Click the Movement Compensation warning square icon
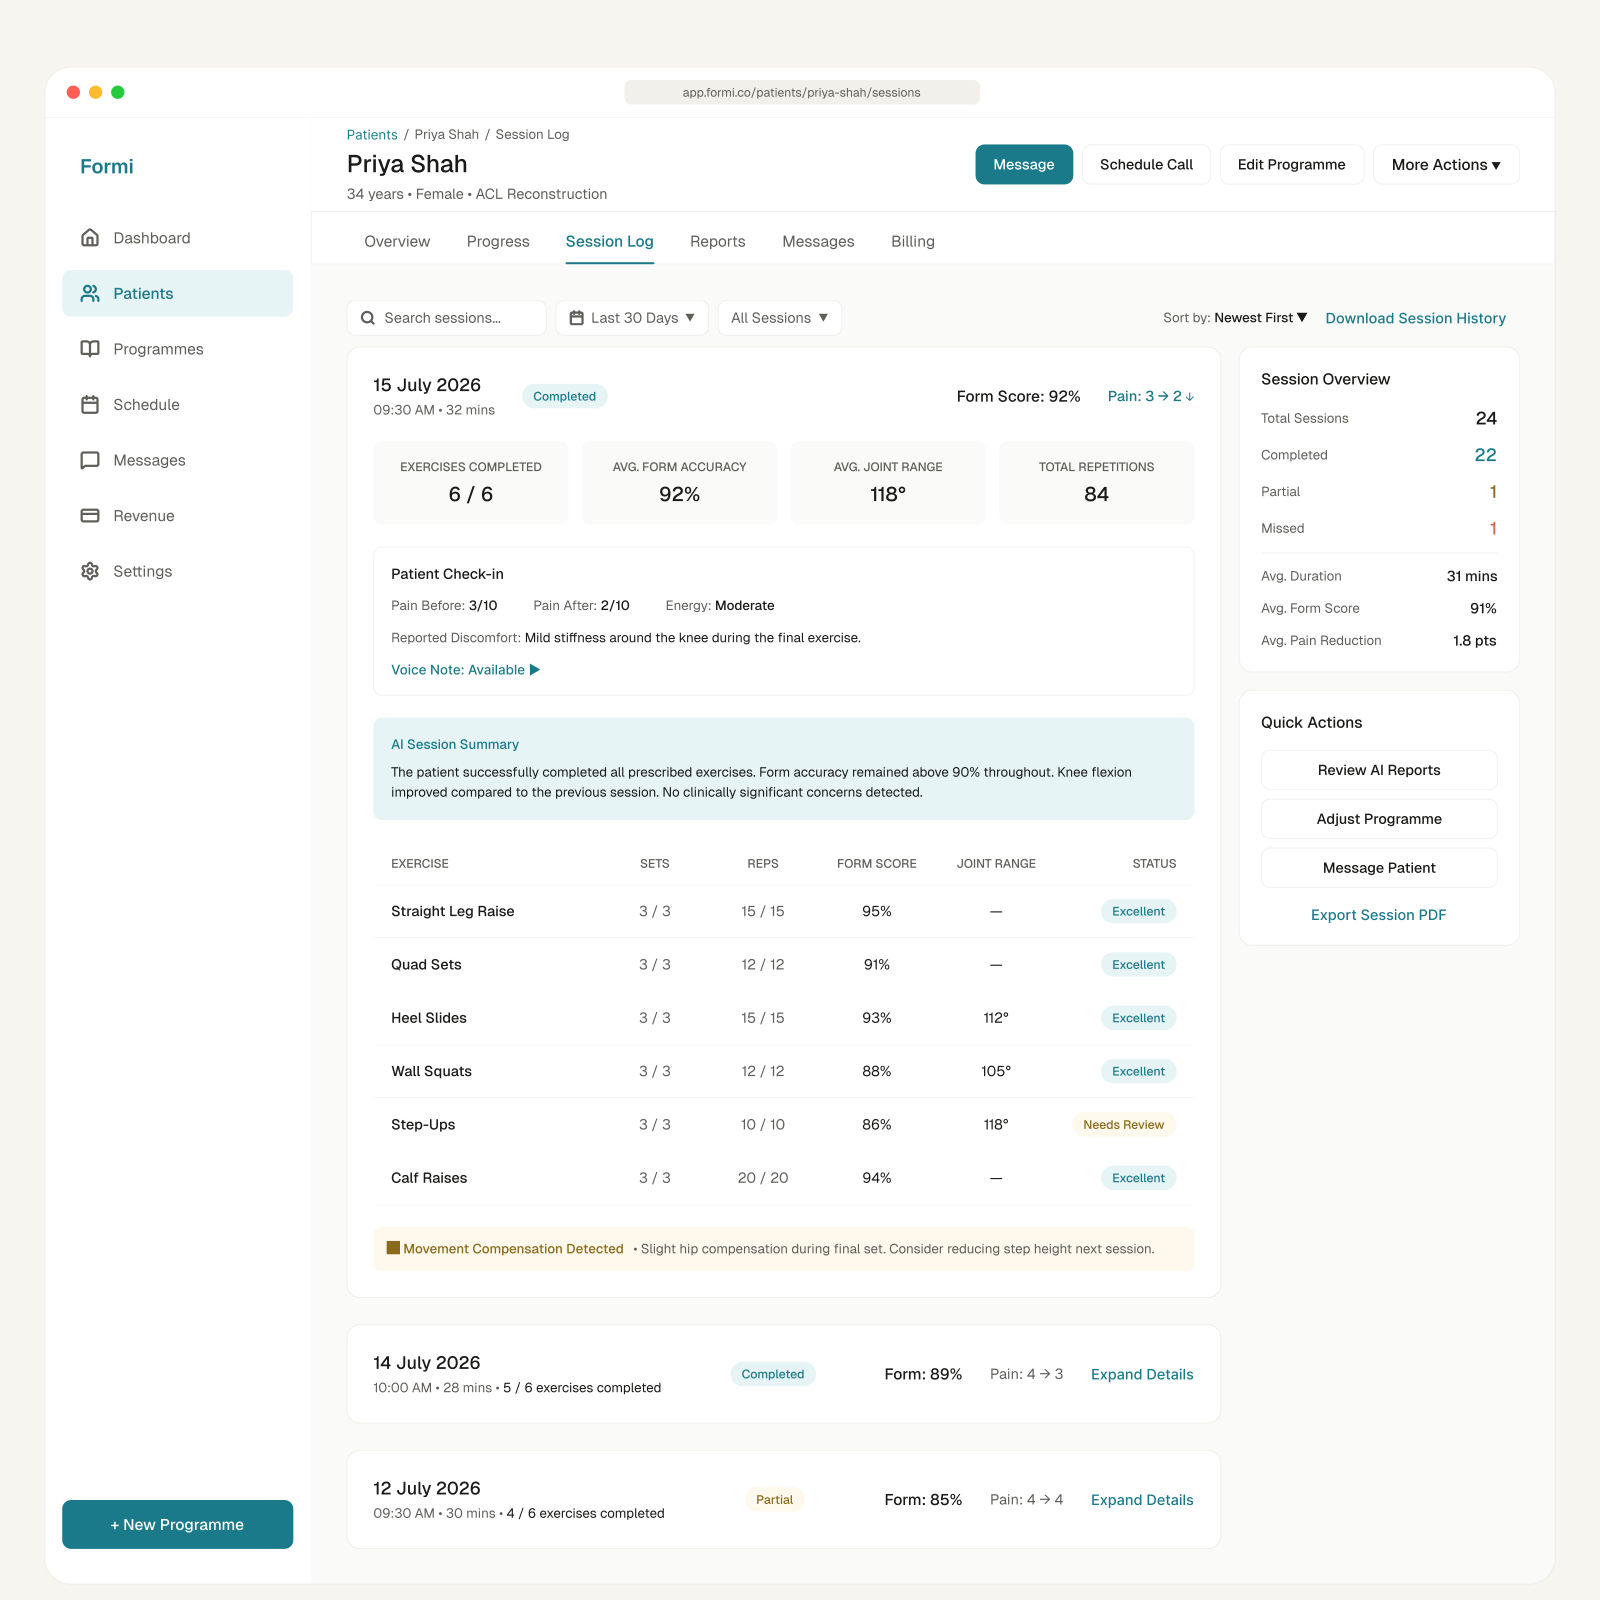This screenshot has height=1600, width=1600. (x=393, y=1248)
